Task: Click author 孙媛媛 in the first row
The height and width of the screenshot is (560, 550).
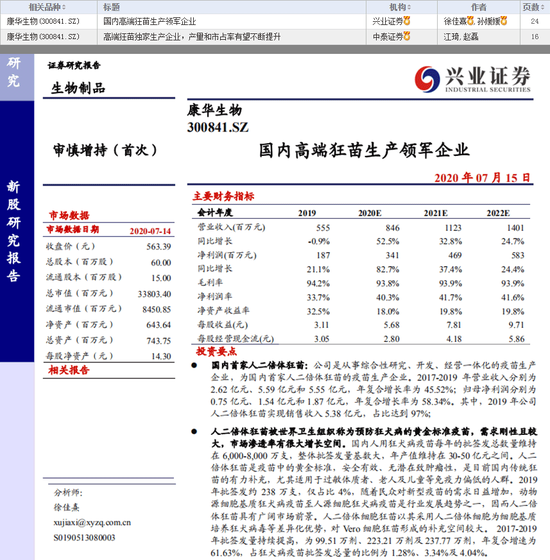Action: point(489,21)
